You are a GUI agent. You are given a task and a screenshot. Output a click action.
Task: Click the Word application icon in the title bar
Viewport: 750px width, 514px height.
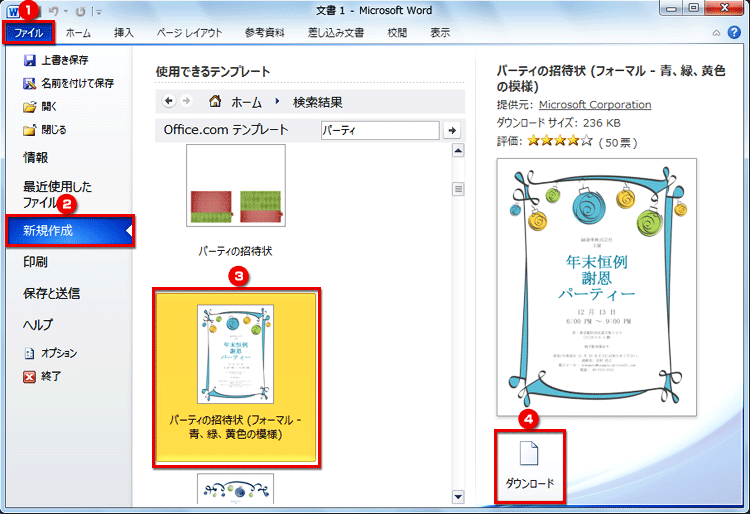coord(13,11)
